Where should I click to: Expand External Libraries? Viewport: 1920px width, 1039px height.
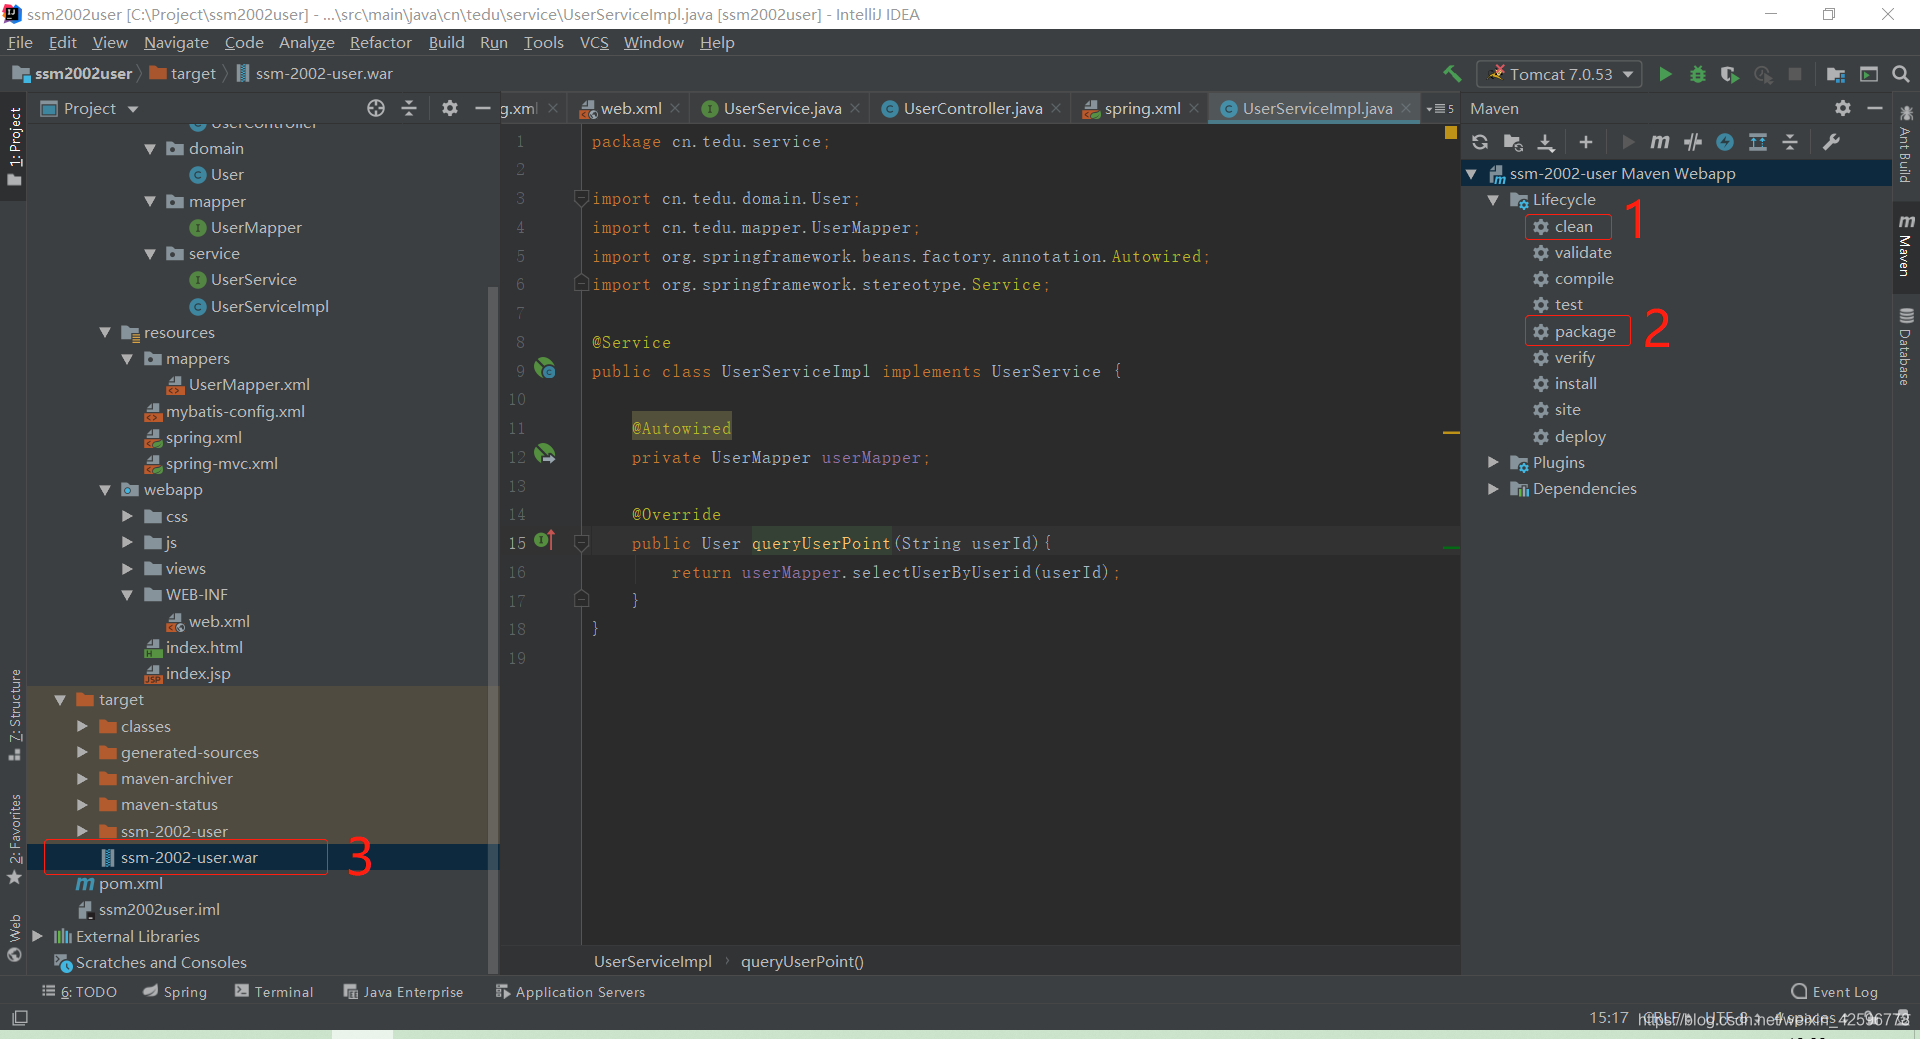click(x=37, y=936)
